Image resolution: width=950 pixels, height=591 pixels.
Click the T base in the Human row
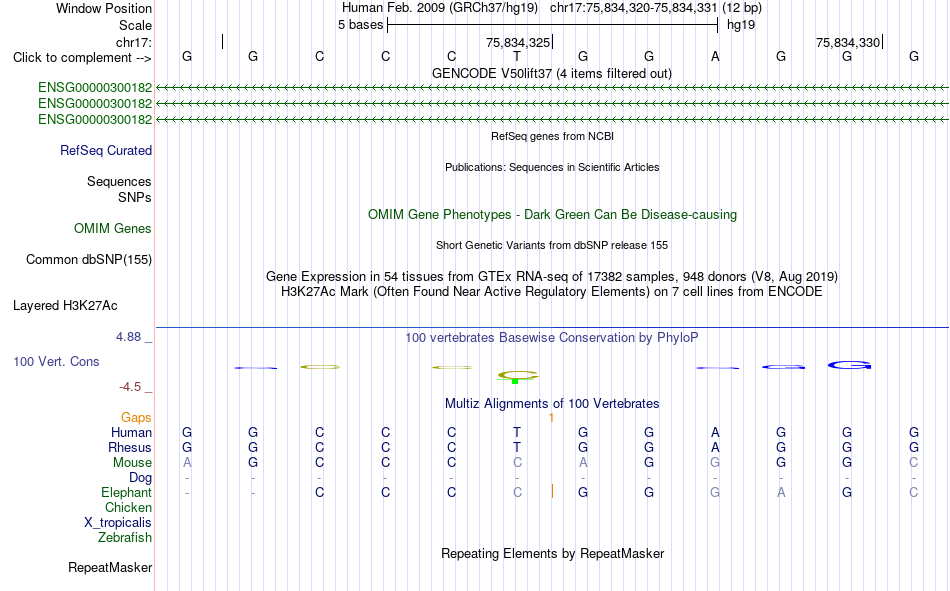pyautogui.click(x=517, y=433)
